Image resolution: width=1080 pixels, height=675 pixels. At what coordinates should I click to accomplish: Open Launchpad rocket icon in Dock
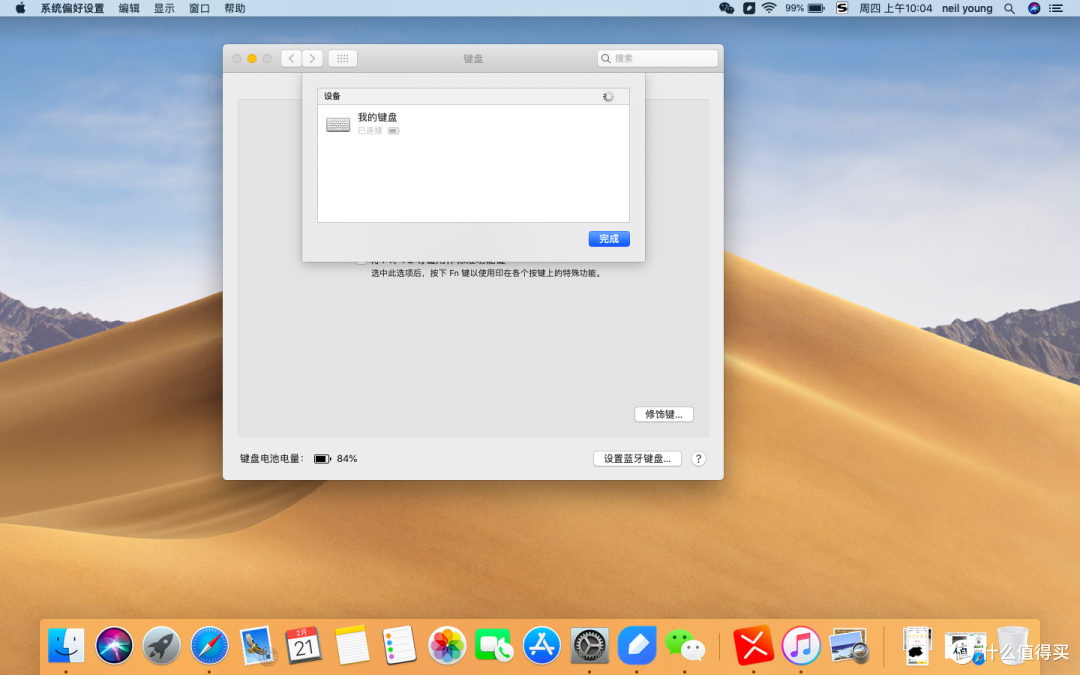[x=162, y=646]
